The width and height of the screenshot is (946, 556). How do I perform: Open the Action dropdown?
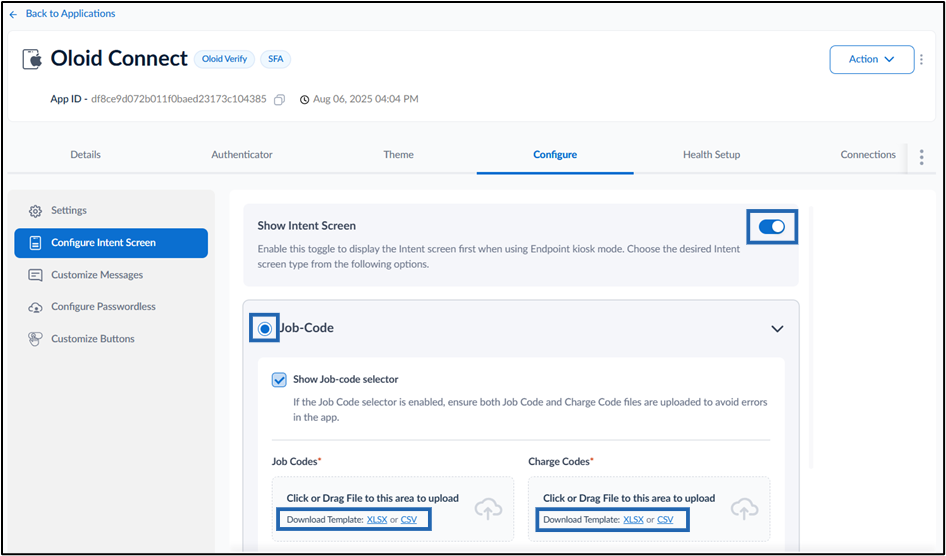[x=872, y=59]
